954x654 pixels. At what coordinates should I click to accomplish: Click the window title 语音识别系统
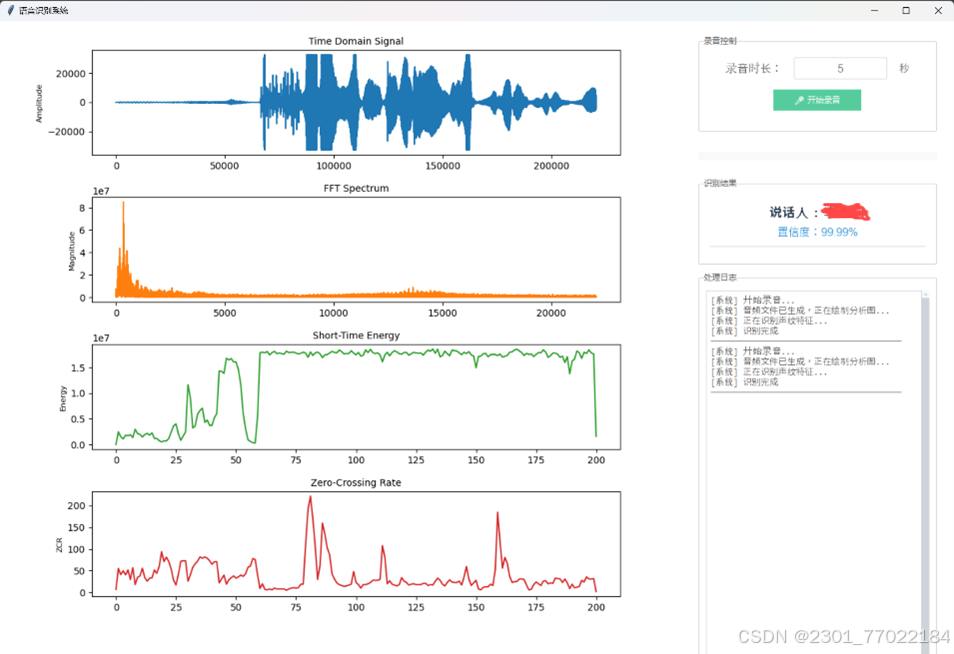43,10
